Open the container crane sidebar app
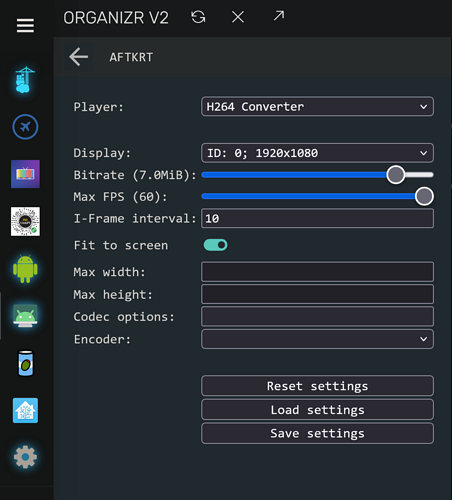This screenshot has width=452, height=500. [25, 80]
